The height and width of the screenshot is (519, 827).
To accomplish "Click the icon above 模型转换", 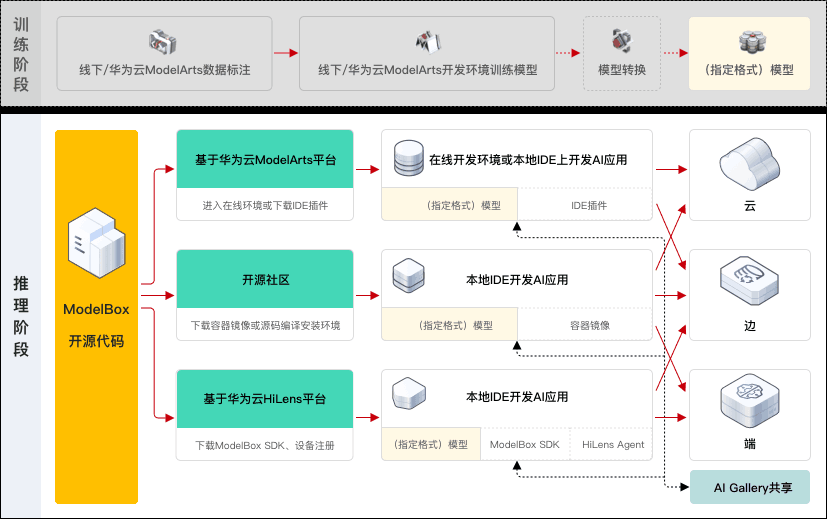I will point(622,41).
